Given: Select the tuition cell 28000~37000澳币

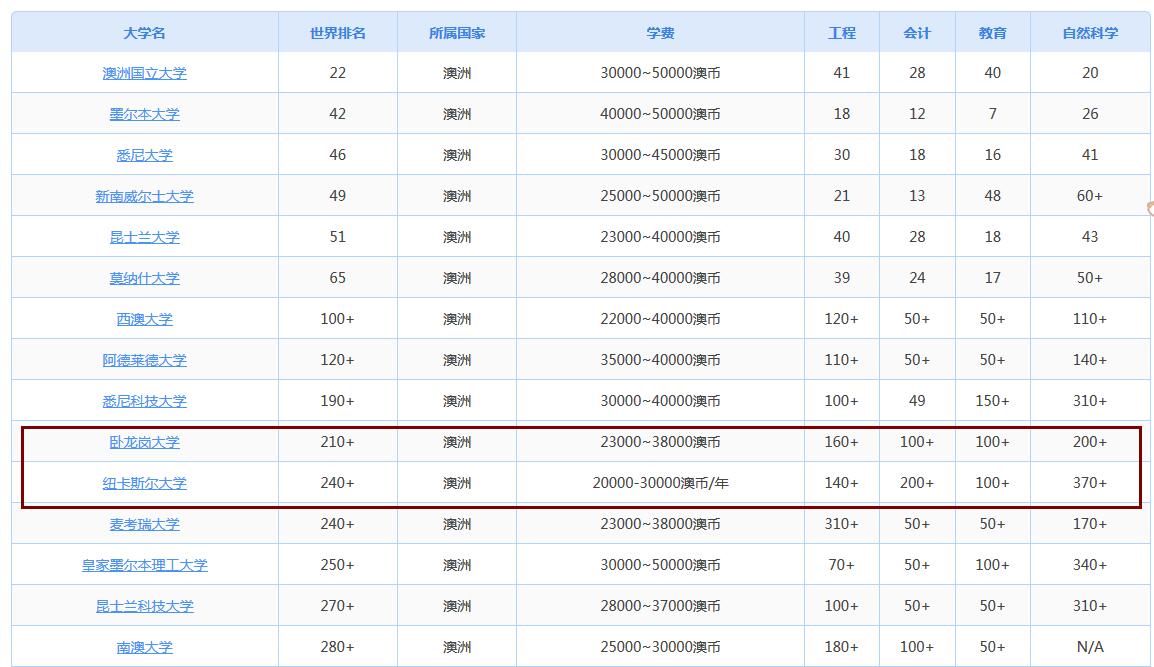Looking at the screenshot, I should pyautogui.click(x=660, y=606).
